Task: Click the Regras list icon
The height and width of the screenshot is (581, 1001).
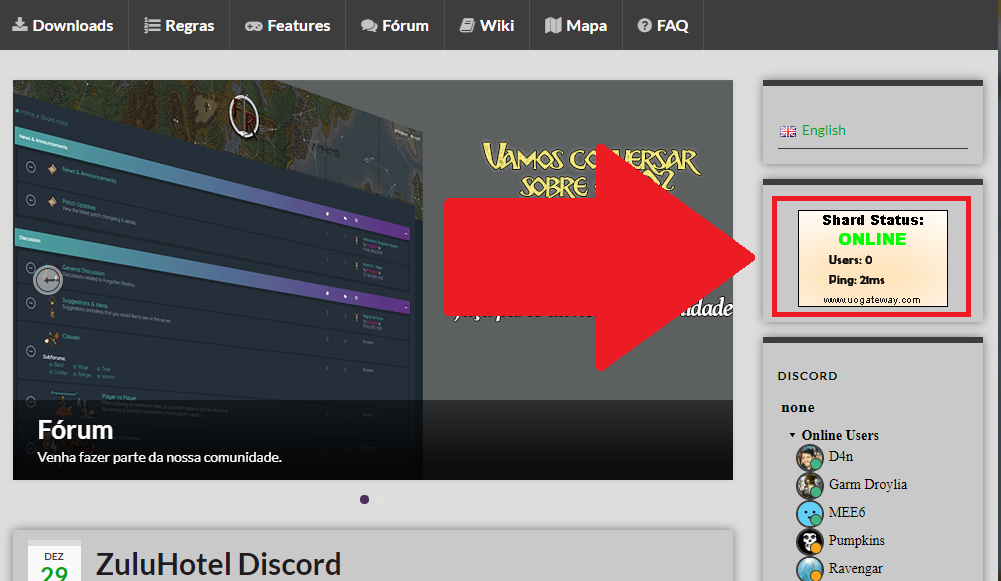Action: 152,25
